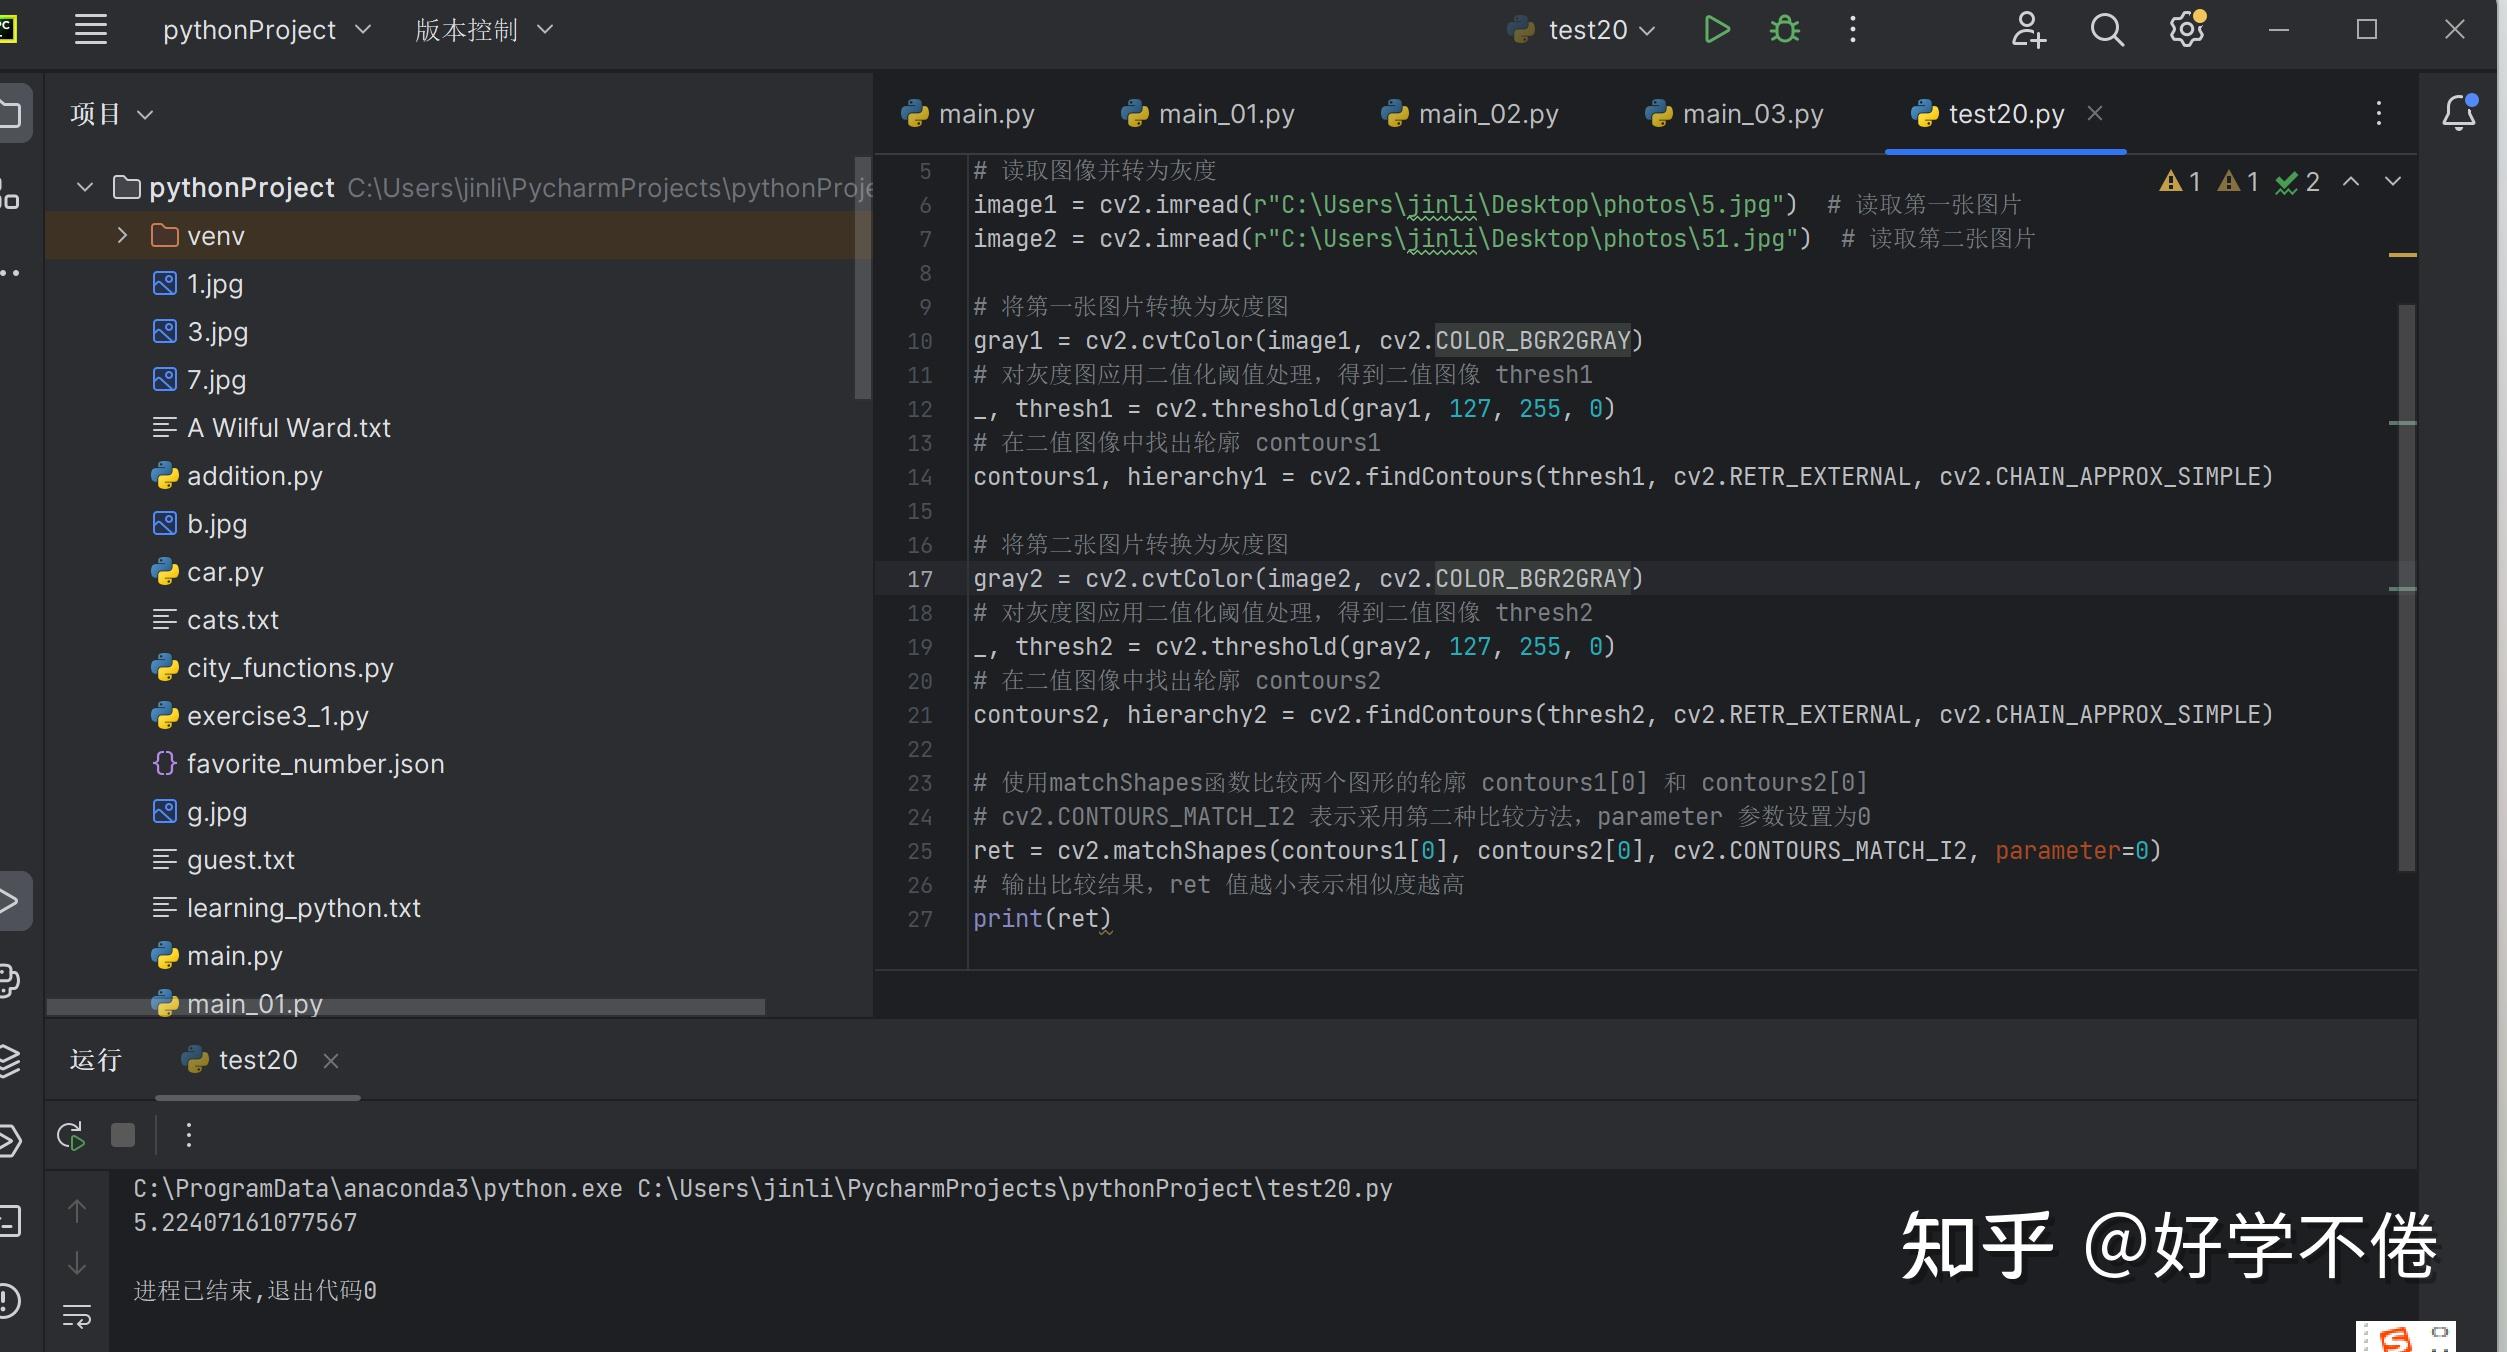Collapse the pythonProject root folder
The width and height of the screenshot is (2507, 1352).
coord(85,187)
